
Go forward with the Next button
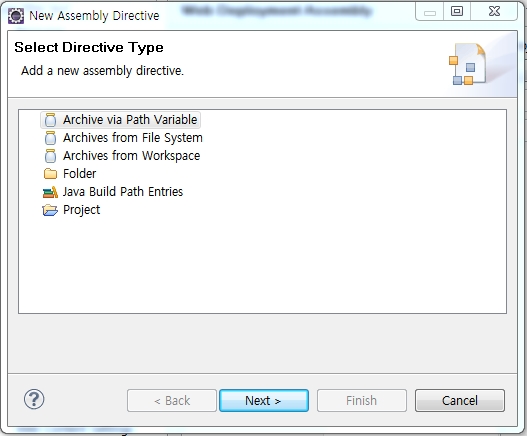pyautogui.click(x=264, y=400)
